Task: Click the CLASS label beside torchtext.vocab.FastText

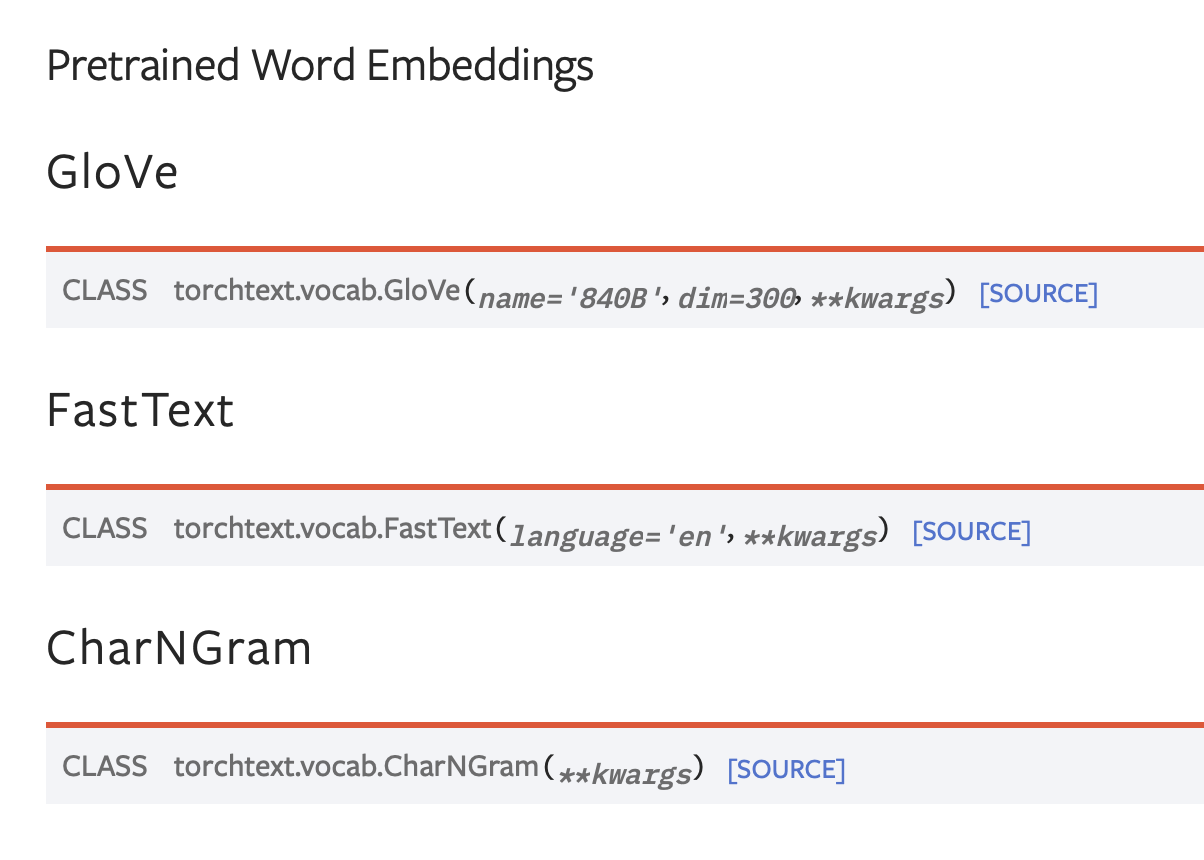Action: tap(105, 529)
